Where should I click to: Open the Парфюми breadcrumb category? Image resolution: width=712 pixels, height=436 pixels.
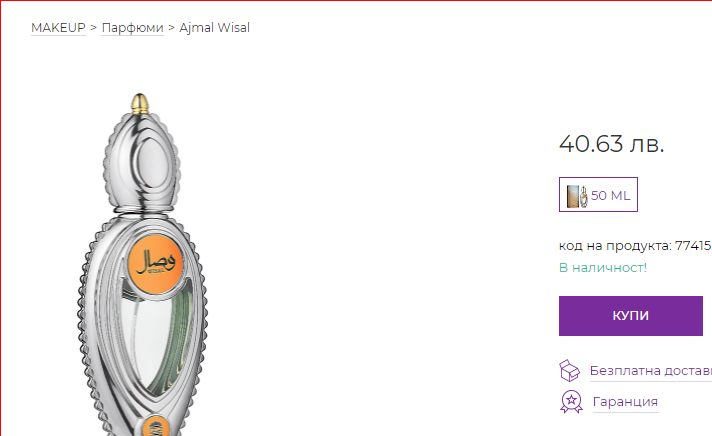(x=132, y=28)
